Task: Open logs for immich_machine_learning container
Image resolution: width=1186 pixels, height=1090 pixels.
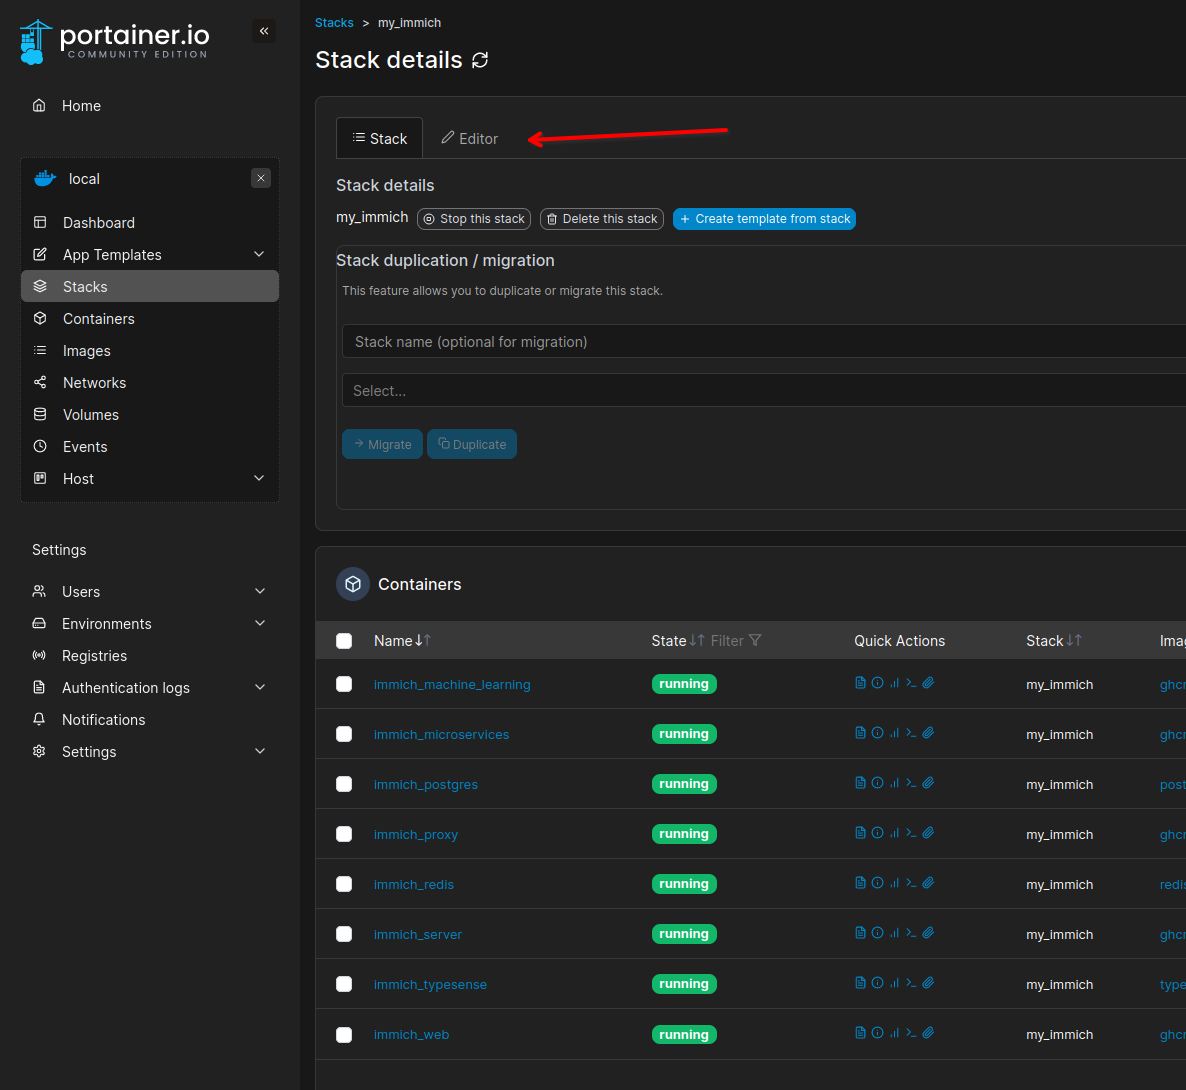Action: tap(860, 683)
